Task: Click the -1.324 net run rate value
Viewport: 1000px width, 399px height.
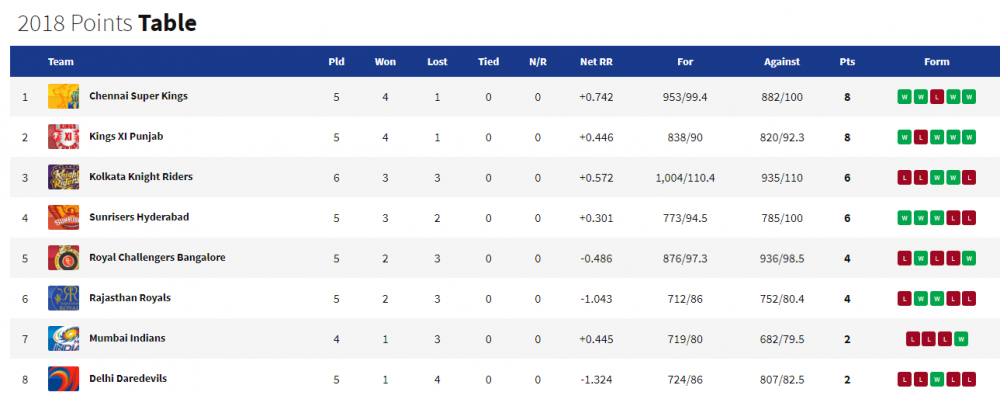Action: coord(596,379)
